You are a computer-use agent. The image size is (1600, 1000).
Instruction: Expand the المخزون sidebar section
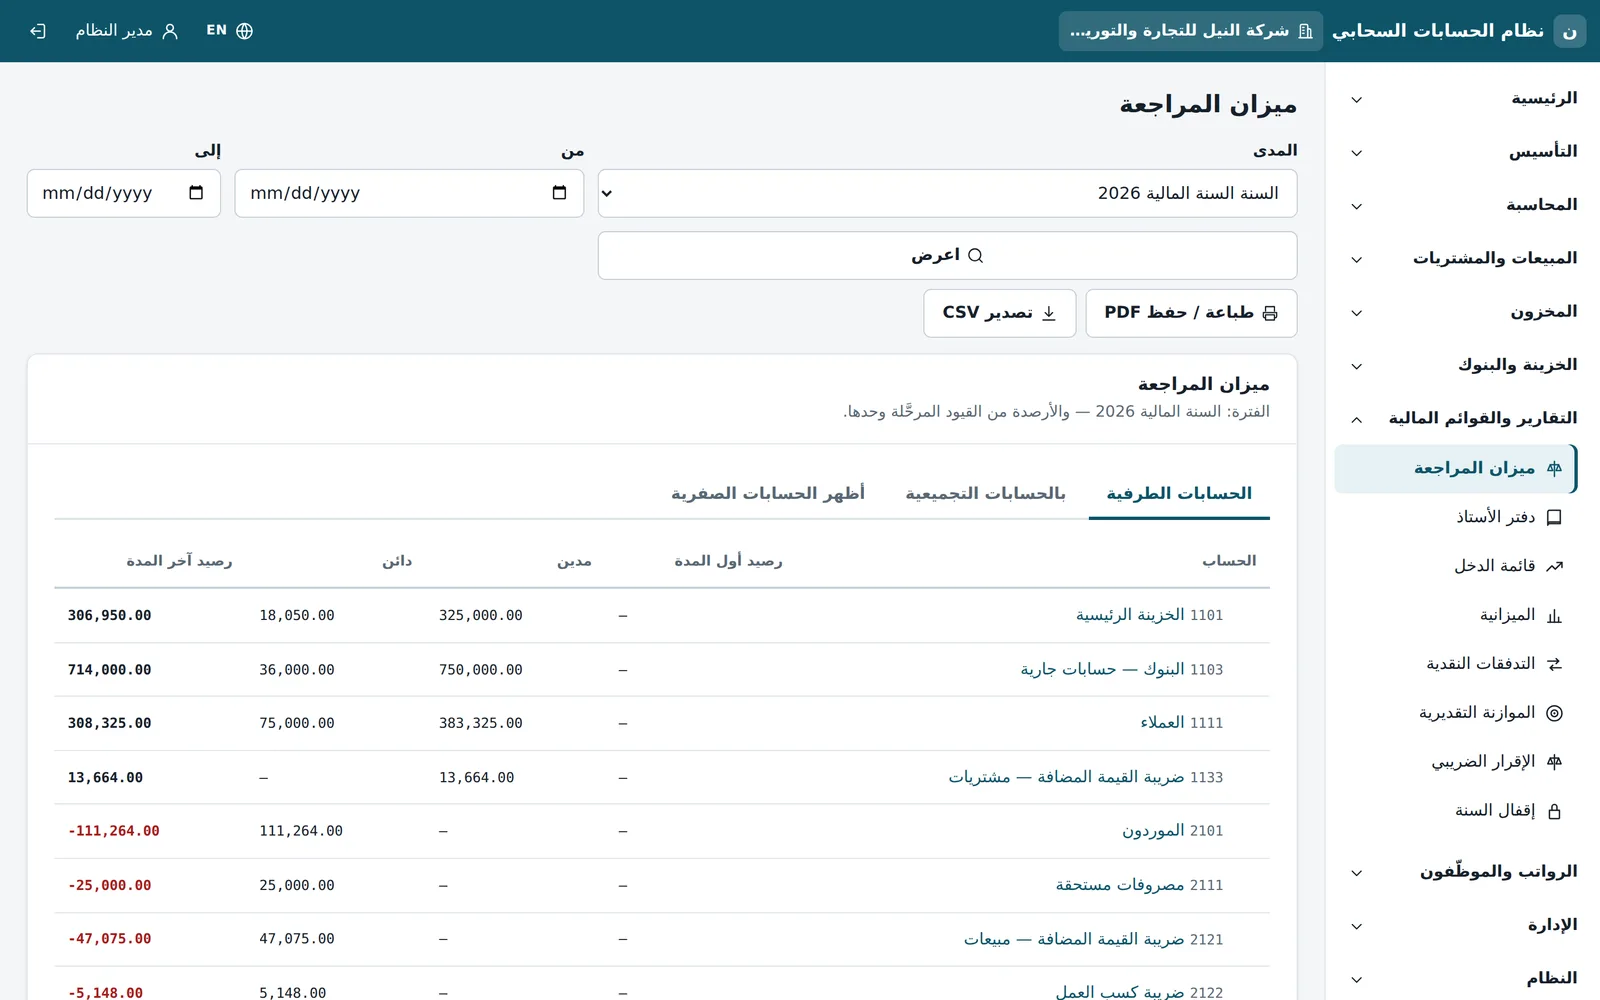click(x=1463, y=312)
